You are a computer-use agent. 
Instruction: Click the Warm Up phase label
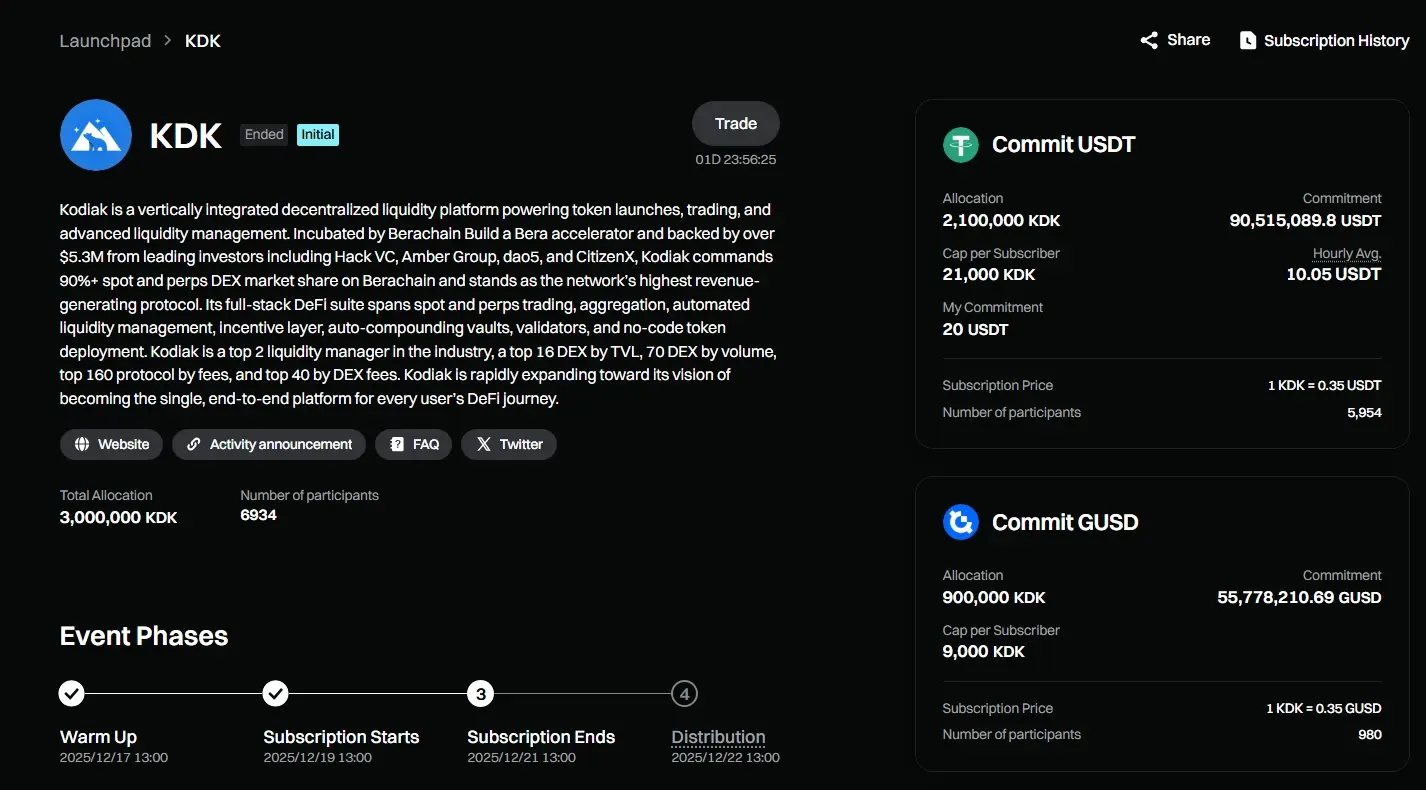tap(98, 737)
